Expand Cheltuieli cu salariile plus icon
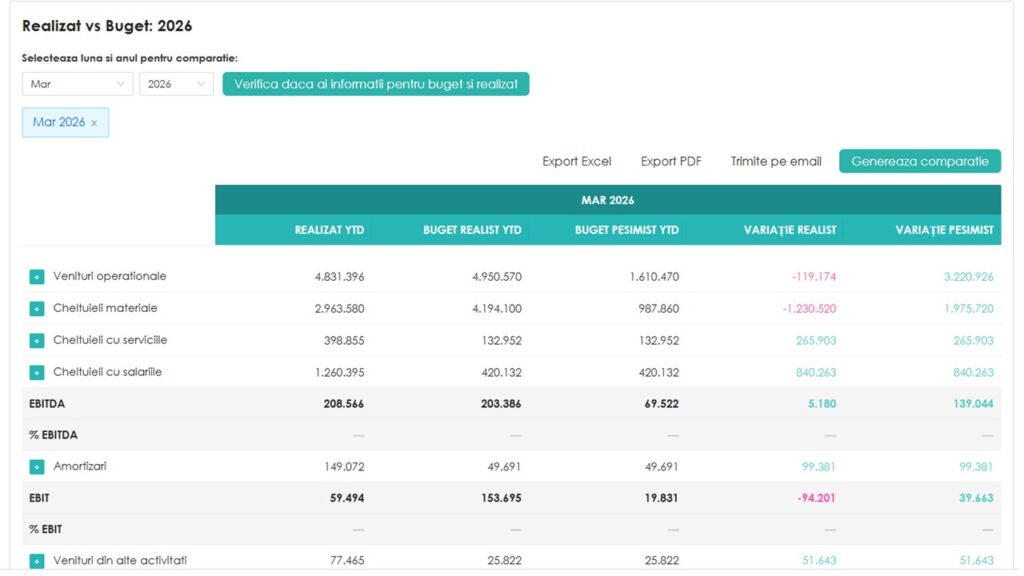This screenshot has height=576, width=1024. 37,372
